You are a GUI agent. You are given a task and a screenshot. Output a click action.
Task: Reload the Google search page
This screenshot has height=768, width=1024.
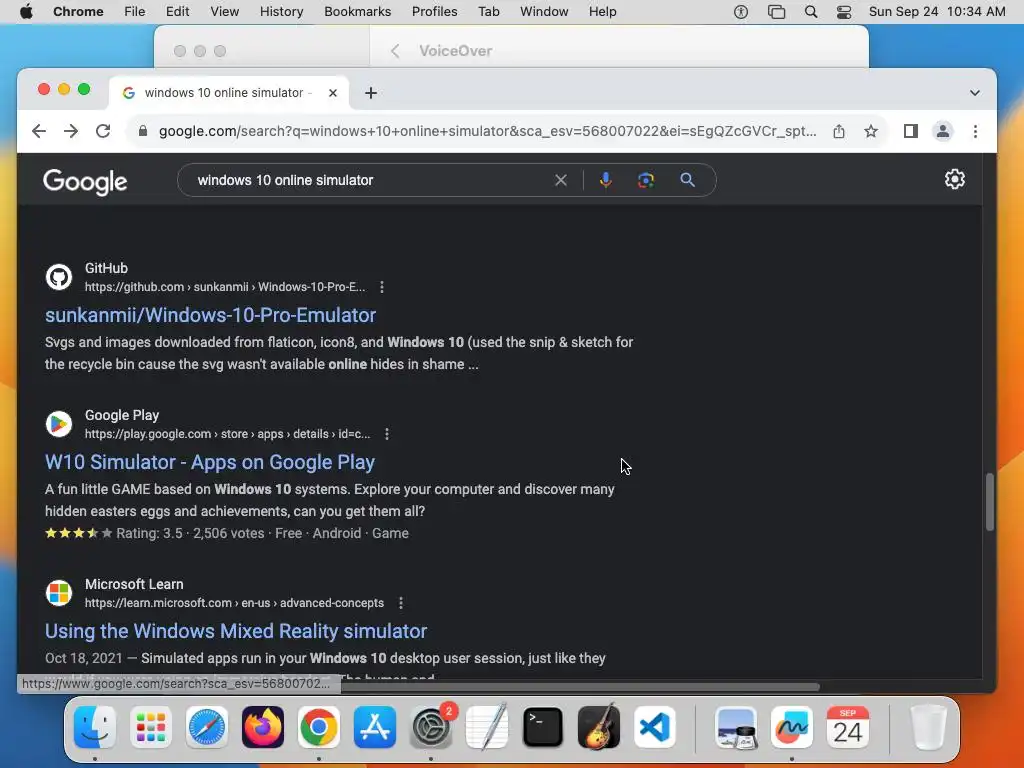tap(103, 131)
